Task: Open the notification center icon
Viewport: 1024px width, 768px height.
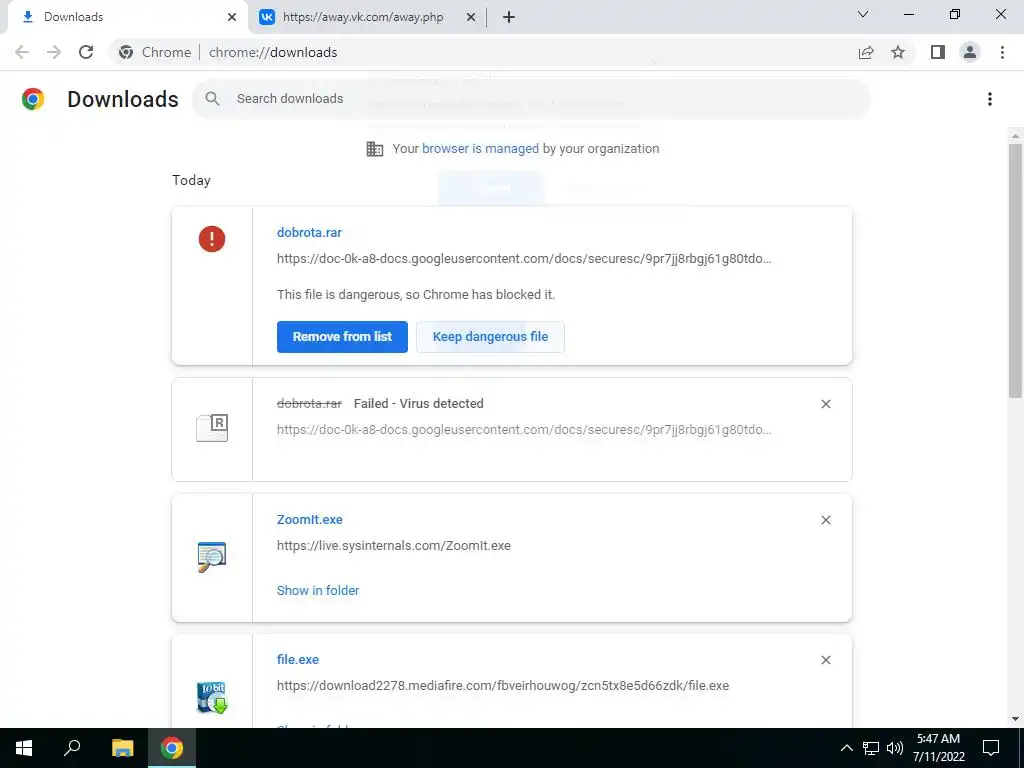Action: click(x=991, y=748)
